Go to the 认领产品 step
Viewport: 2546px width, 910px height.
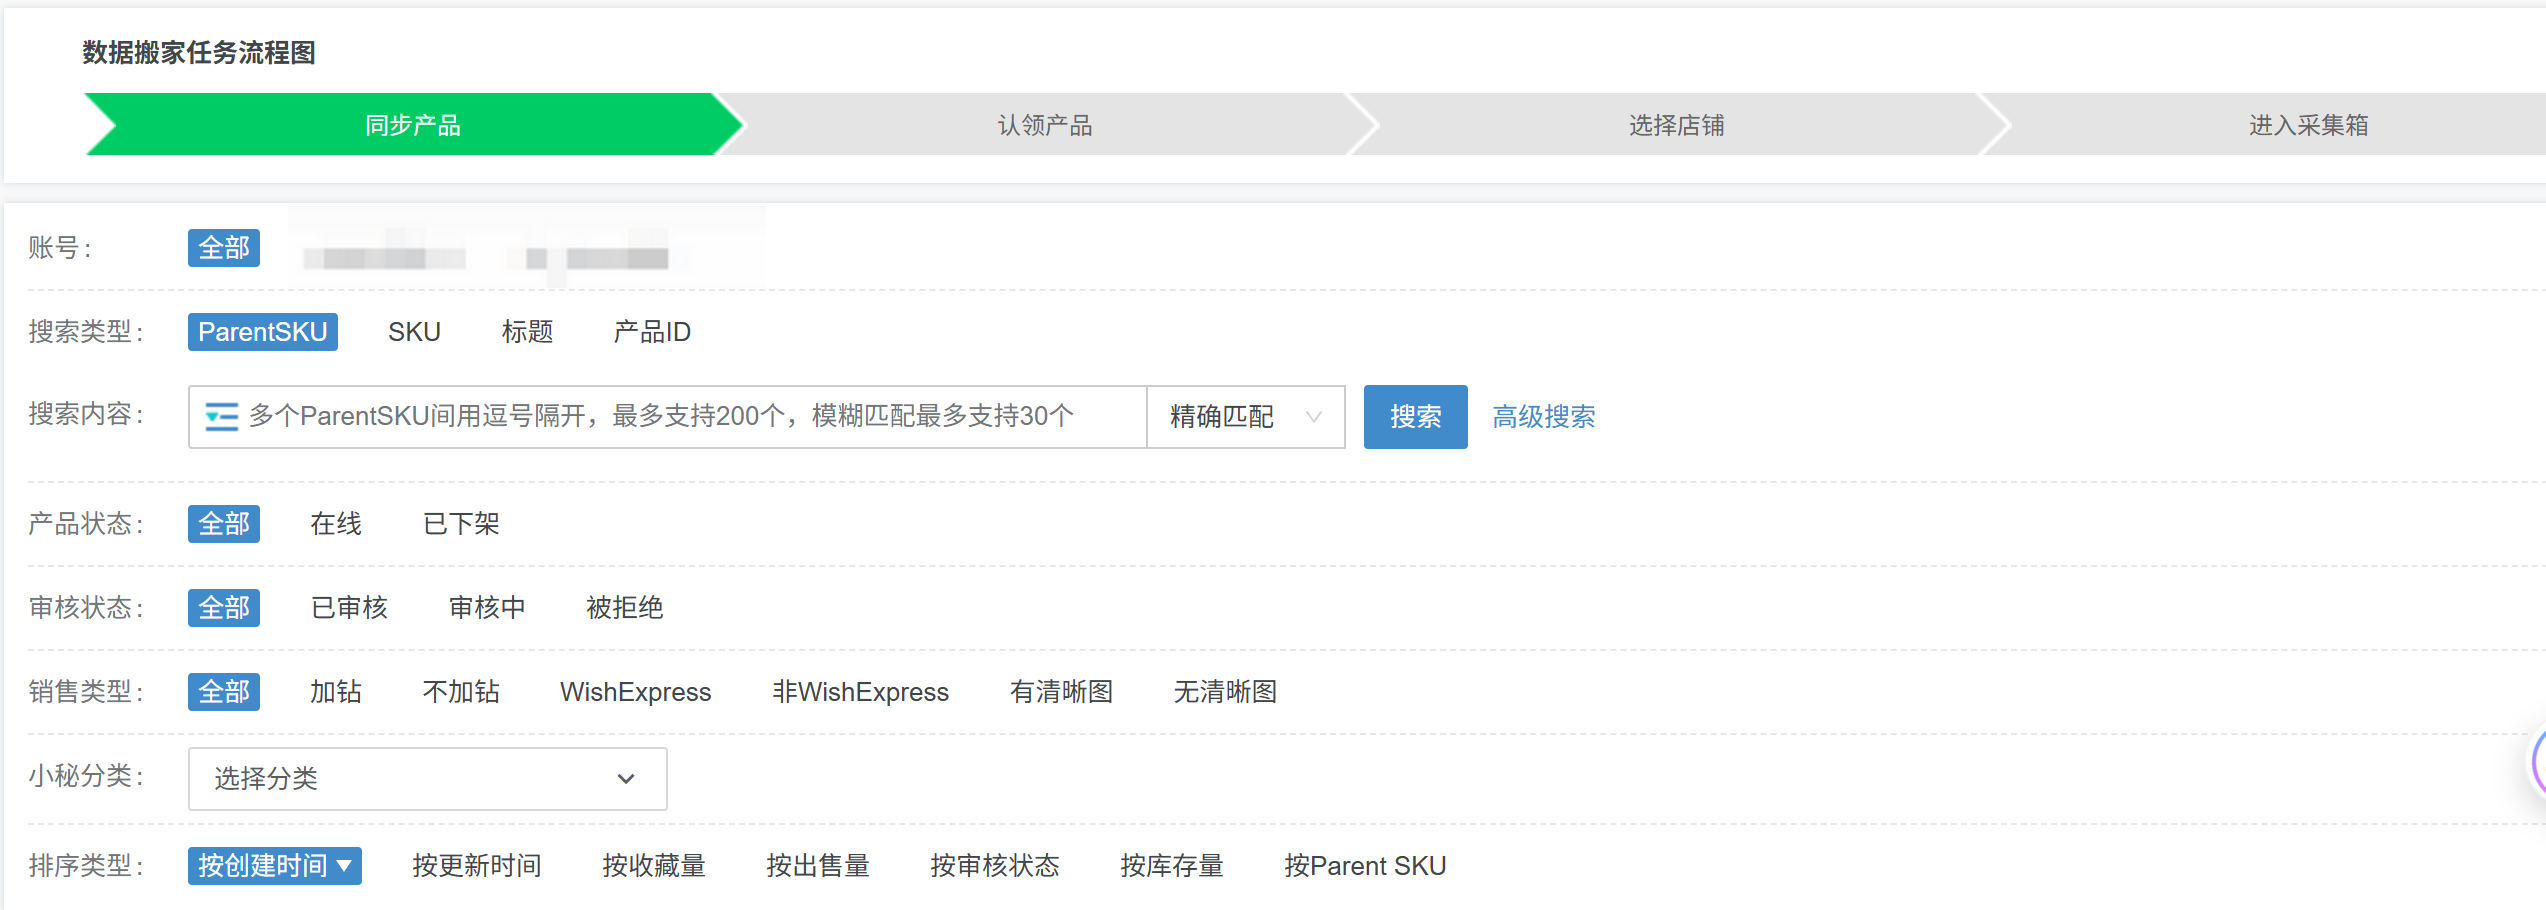pyautogui.click(x=1044, y=125)
